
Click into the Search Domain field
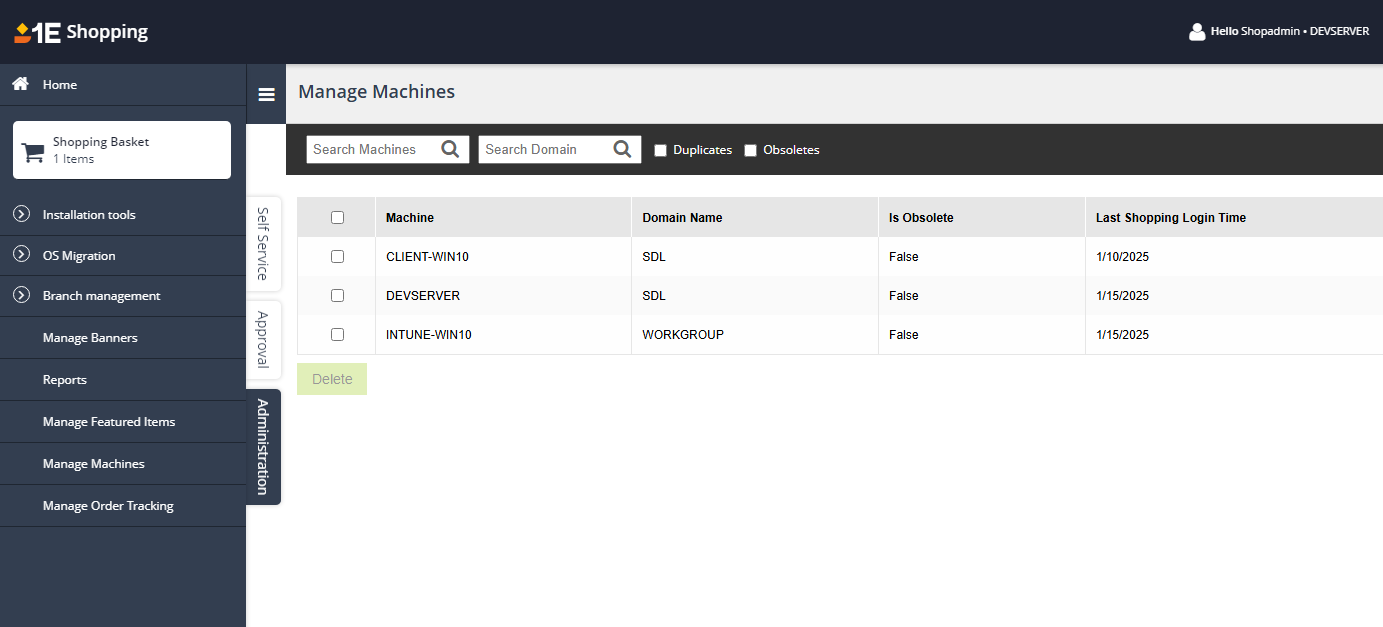543,149
